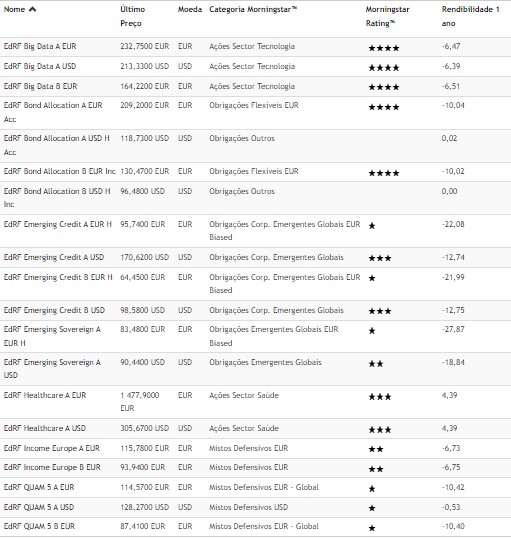Sort by the Morningstar Rating column header
This screenshot has height=538, width=511.
[x=387, y=16]
